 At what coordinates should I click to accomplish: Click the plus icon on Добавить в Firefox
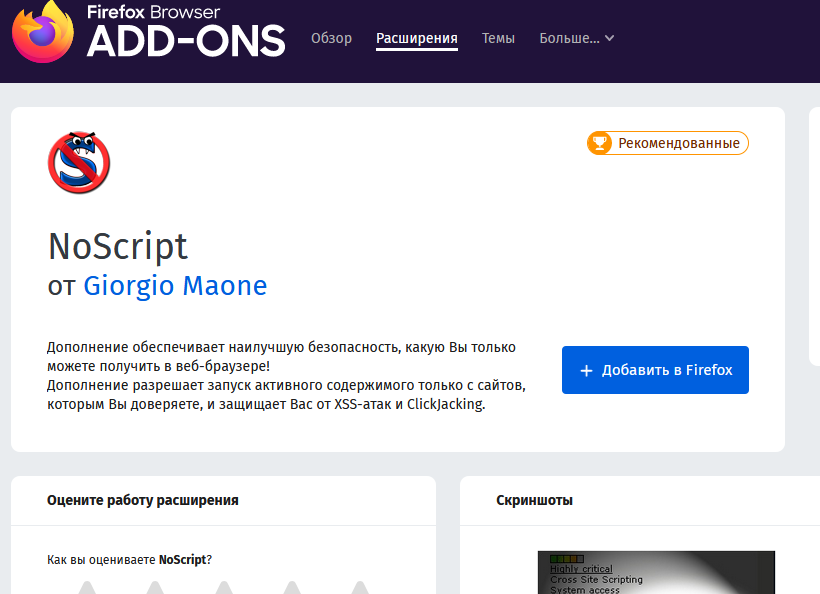(x=586, y=371)
